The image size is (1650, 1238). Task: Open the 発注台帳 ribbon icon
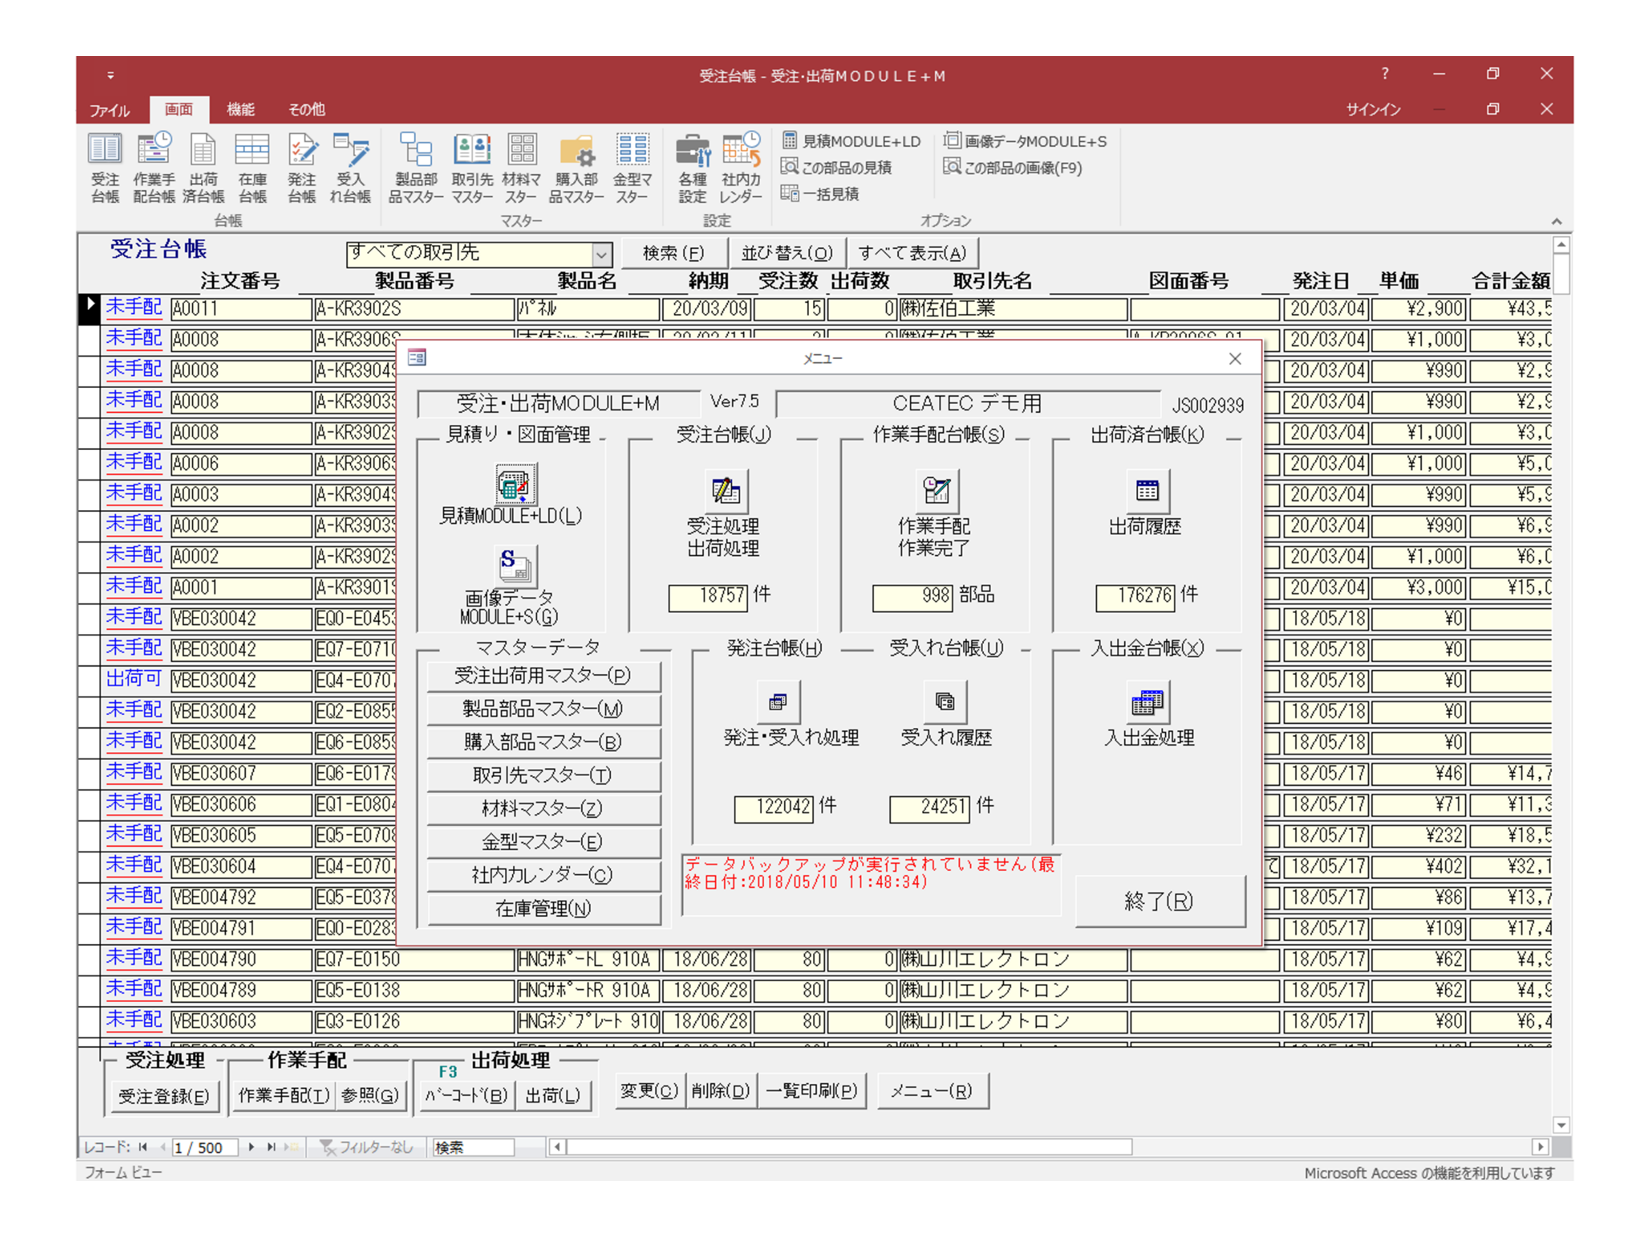point(301,168)
